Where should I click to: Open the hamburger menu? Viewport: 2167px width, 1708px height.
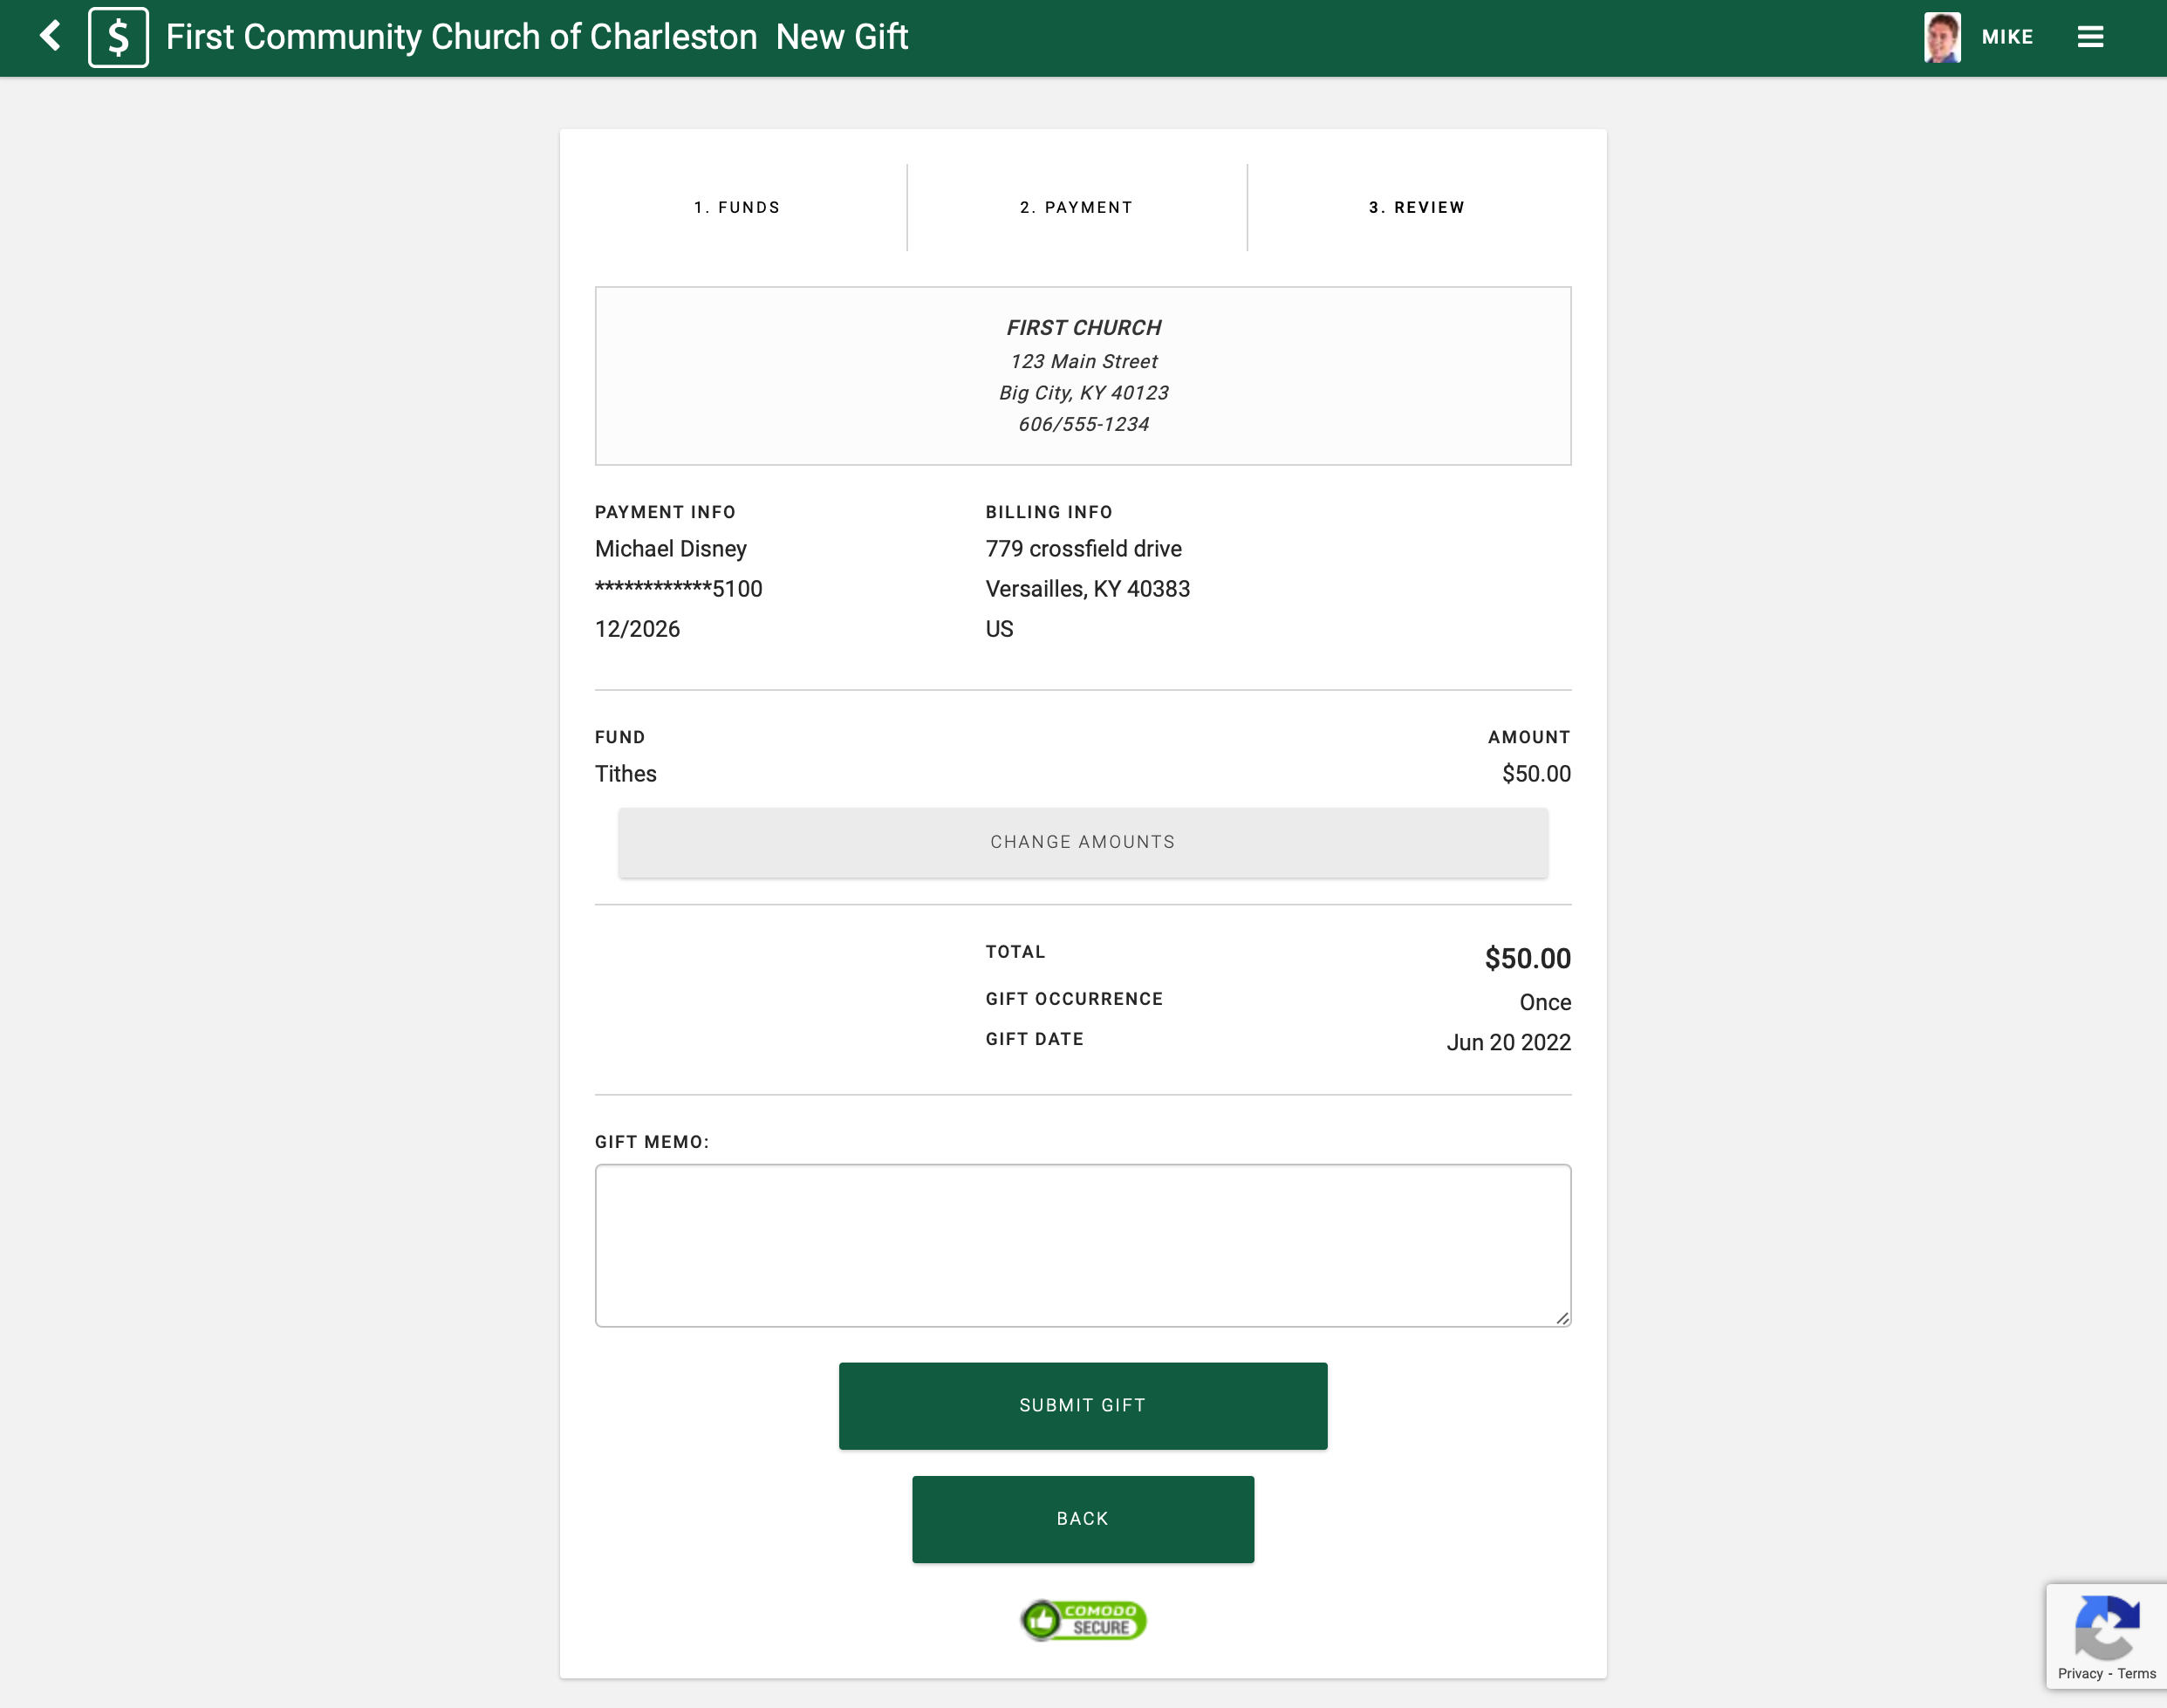[x=2089, y=37]
